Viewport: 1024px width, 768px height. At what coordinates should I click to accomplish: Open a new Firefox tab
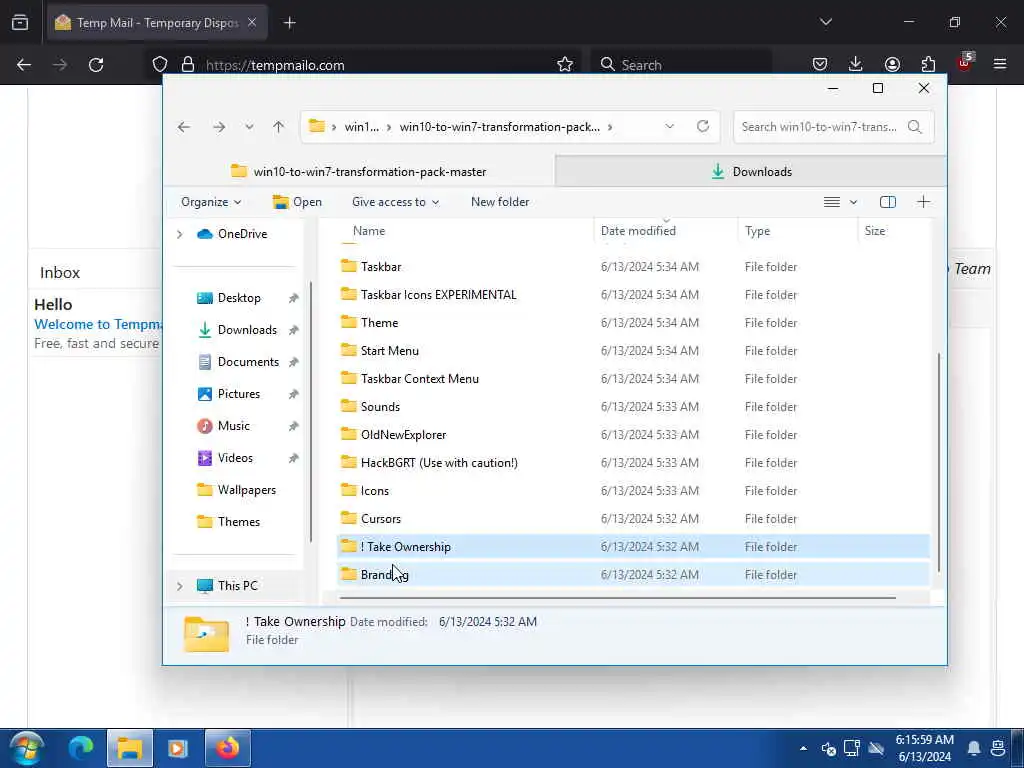pos(290,23)
